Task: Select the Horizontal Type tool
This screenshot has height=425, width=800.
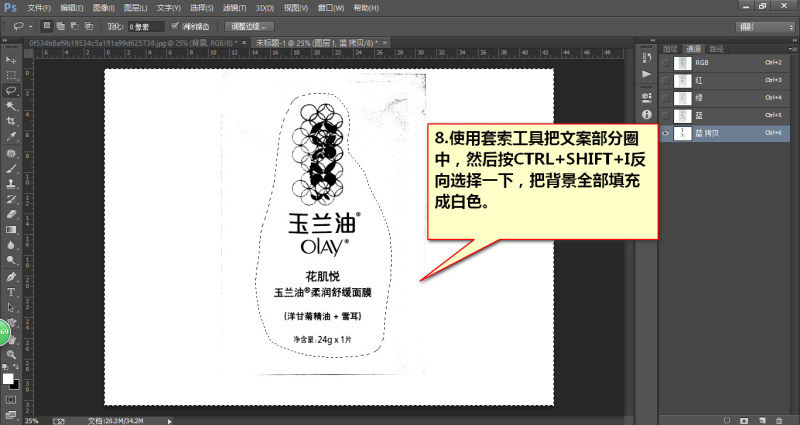Action: click(x=11, y=292)
